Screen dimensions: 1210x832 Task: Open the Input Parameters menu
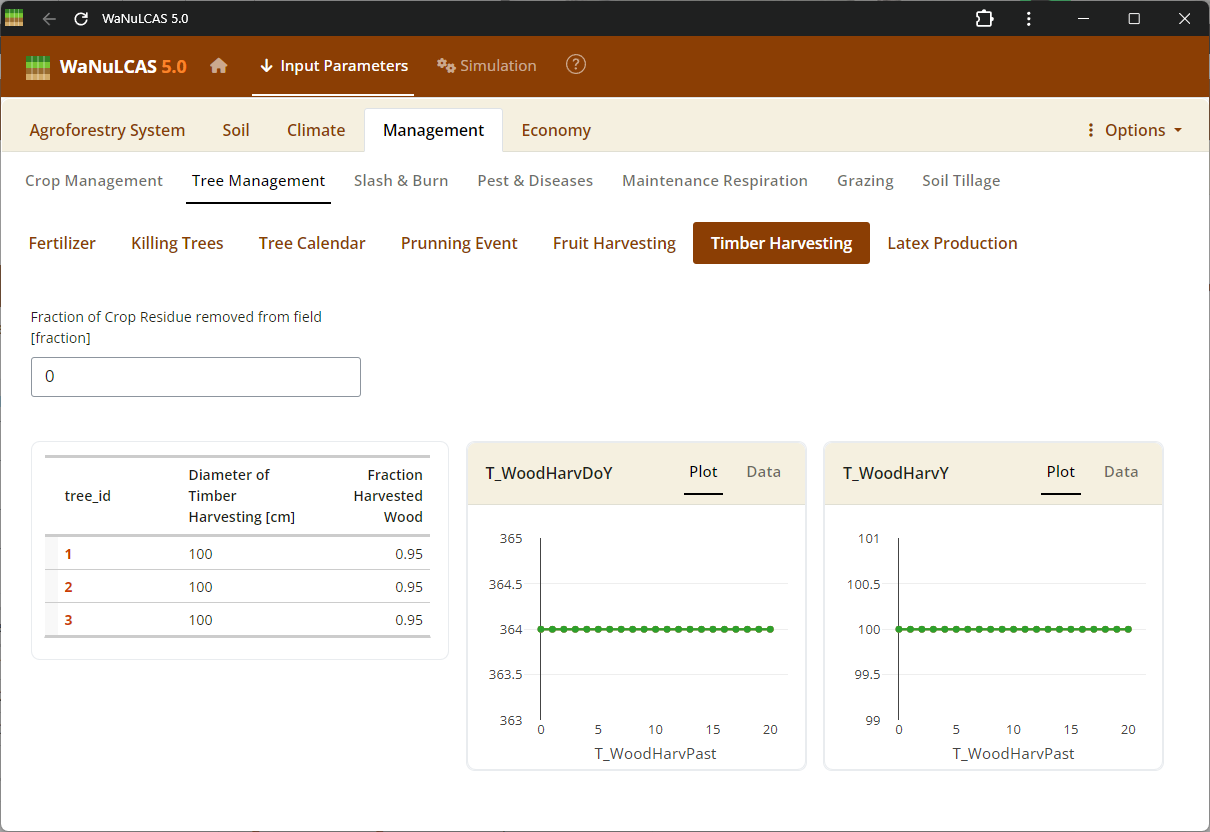pos(334,66)
